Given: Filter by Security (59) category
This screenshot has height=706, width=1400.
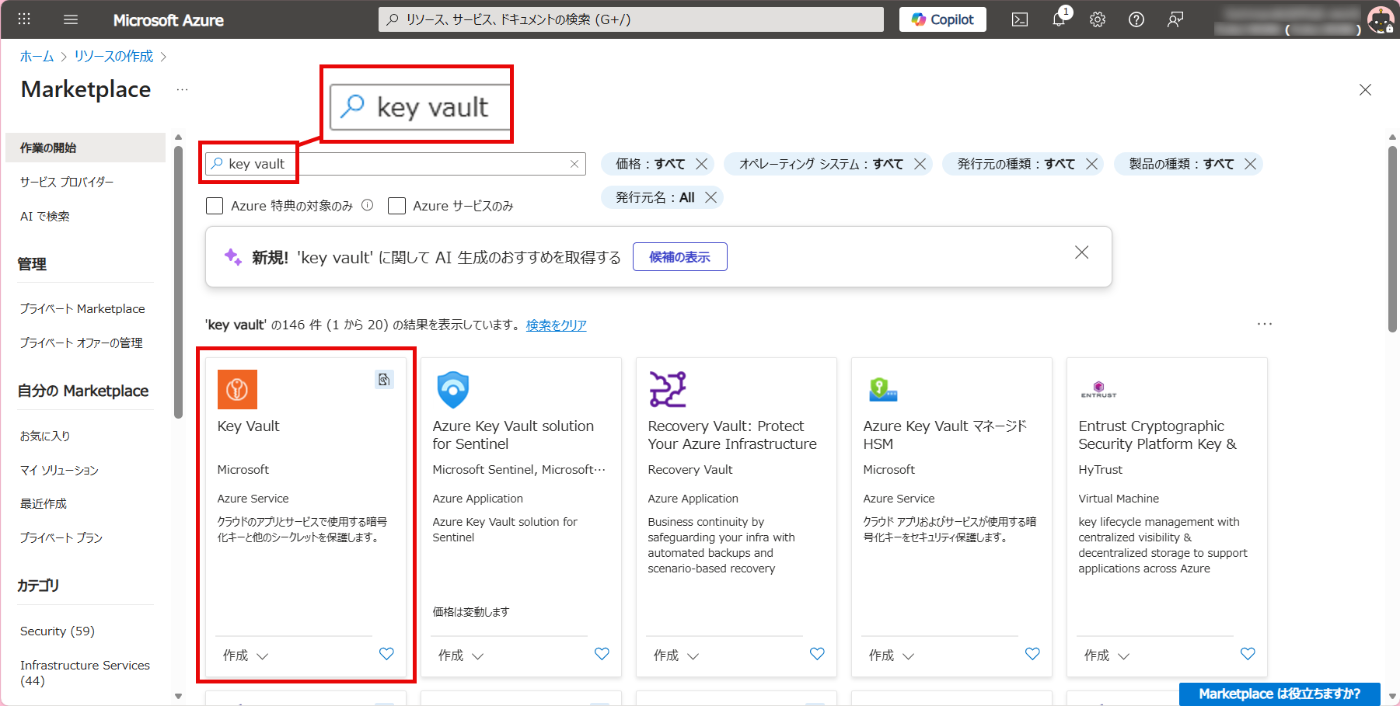Looking at the screenshot, I should [57, 631].
